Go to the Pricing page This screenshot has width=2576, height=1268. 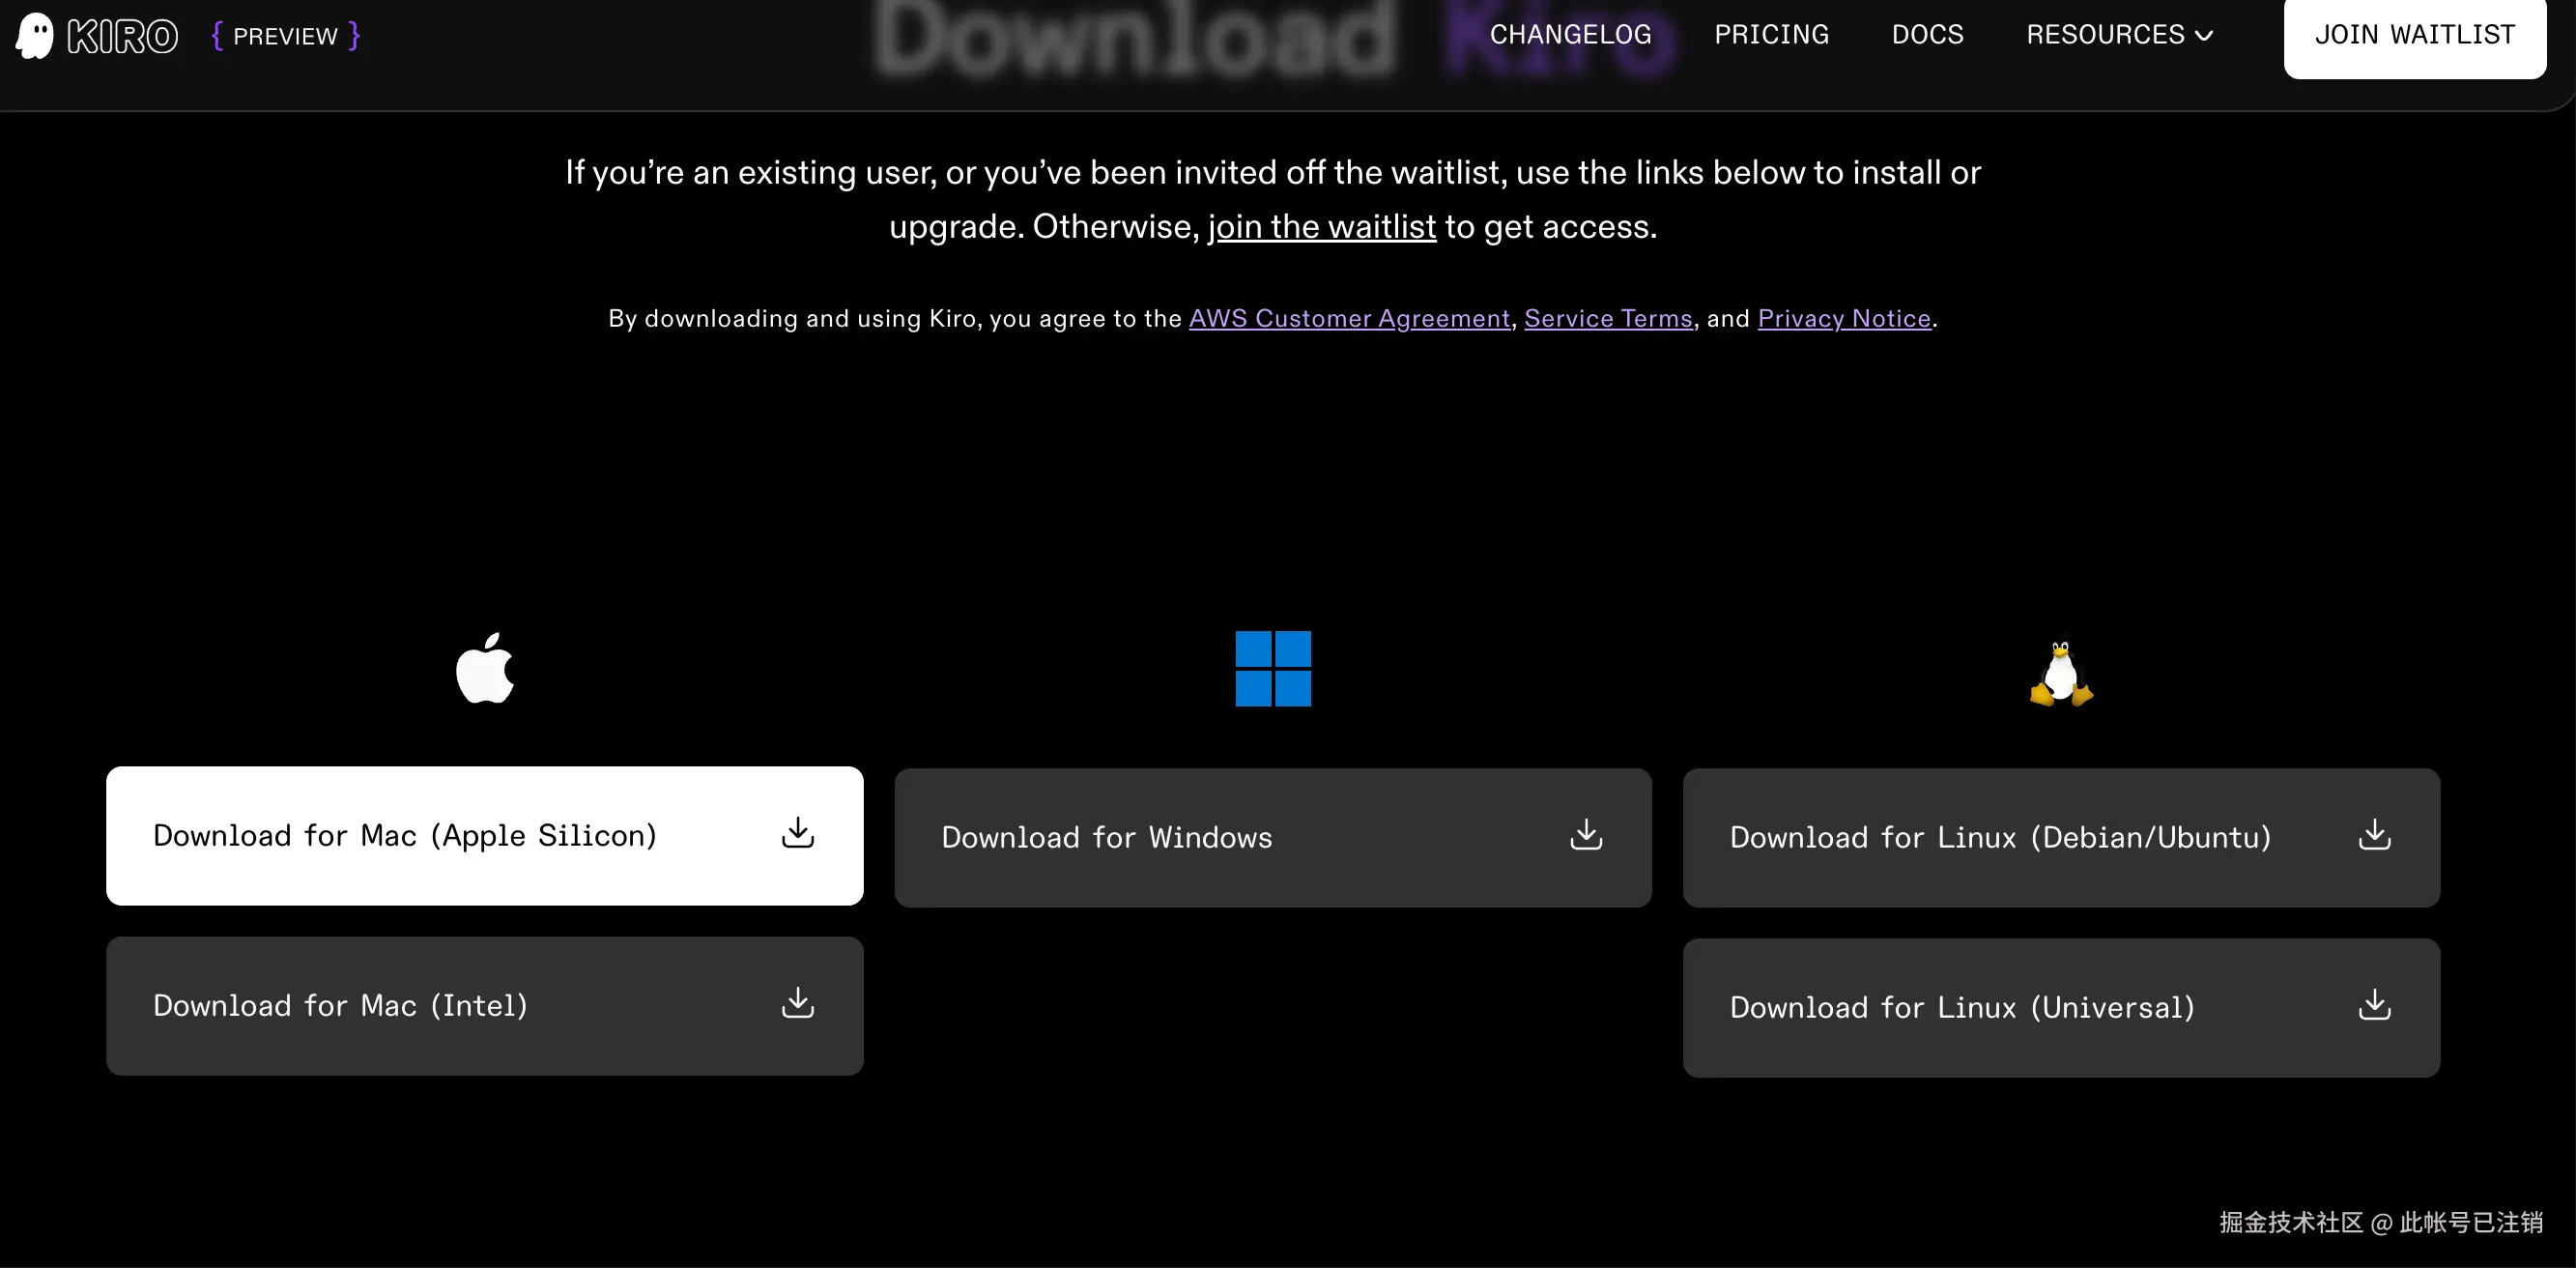(1771, 35)
